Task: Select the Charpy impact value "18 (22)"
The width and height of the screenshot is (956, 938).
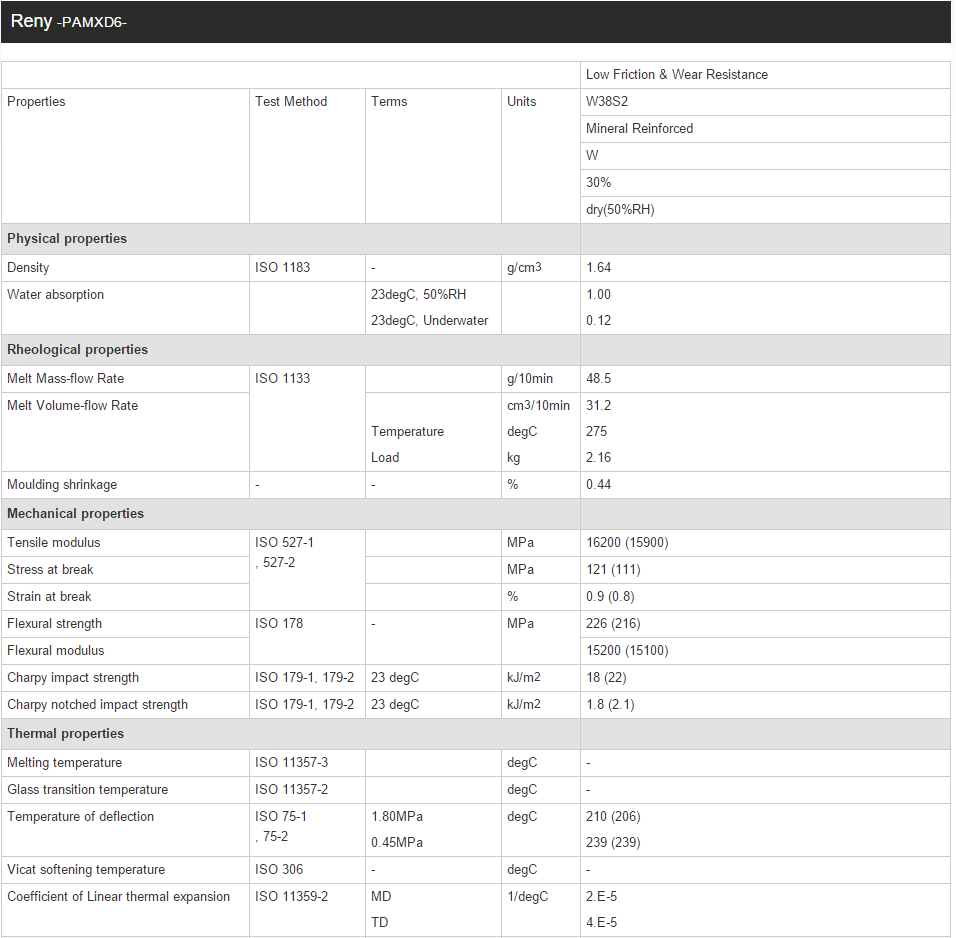Action: [x=606, y=678]
